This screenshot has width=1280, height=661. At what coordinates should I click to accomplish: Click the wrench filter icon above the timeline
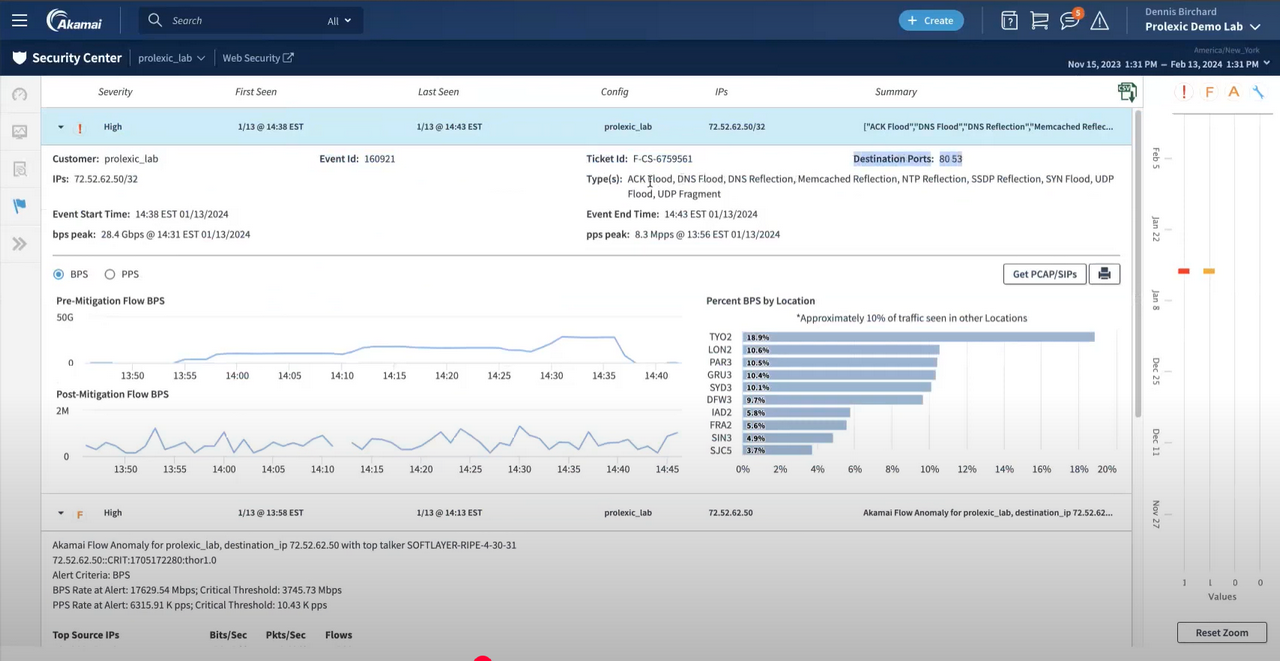pos(1258,91)
